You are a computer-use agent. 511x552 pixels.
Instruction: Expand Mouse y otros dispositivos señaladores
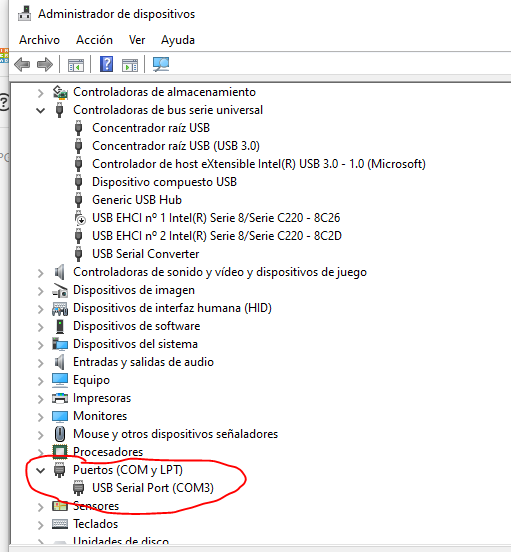pos(40,434)
